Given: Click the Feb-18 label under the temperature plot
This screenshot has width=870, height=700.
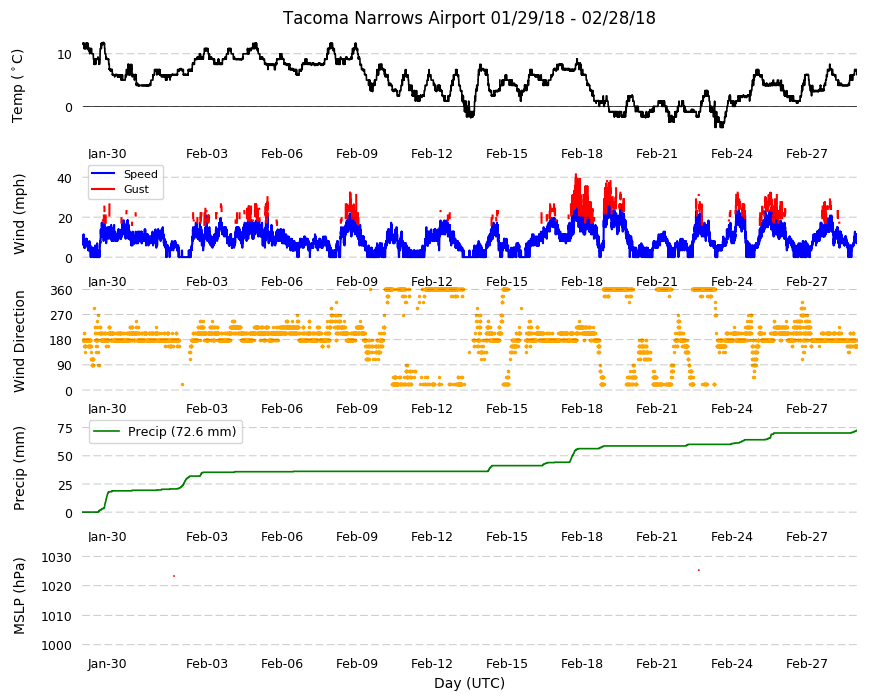Looking at the screenshot, I should [x=581, y=154].
